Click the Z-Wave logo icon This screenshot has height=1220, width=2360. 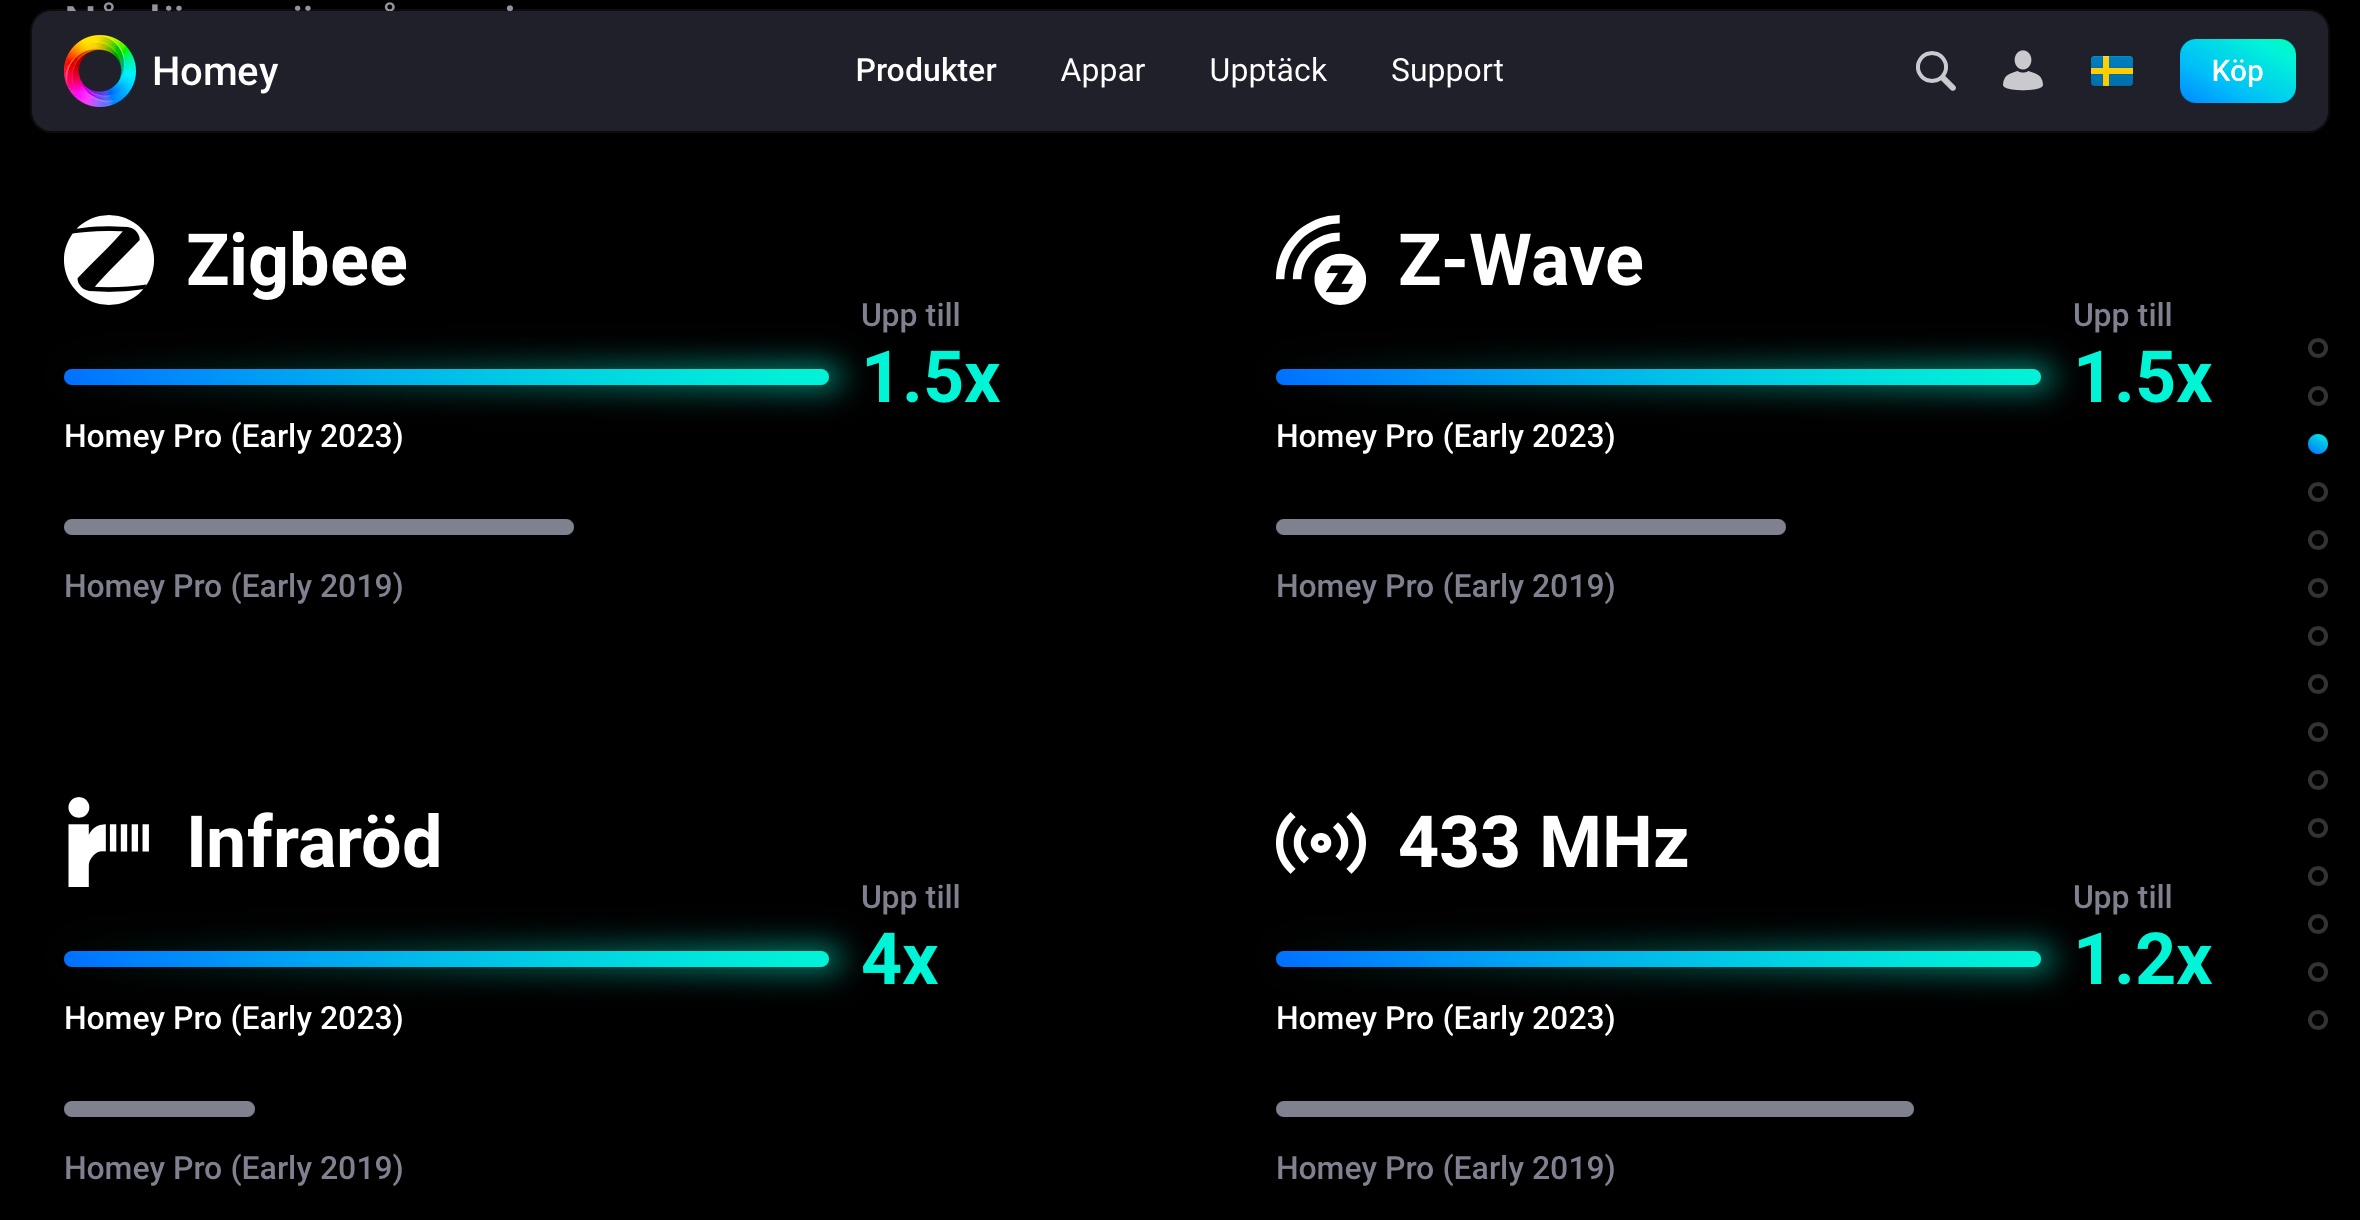click(1321, 260)
